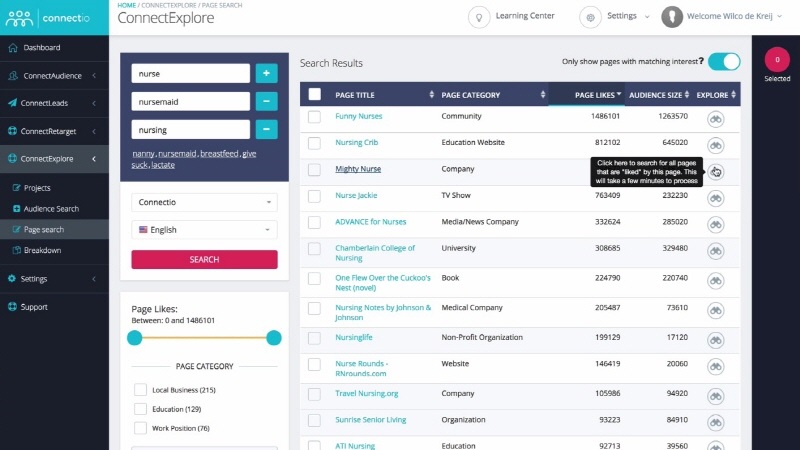Expand the ConnectAudience sidebar menu
This screenshot has width=800, height=450.
tap(54, 76)
